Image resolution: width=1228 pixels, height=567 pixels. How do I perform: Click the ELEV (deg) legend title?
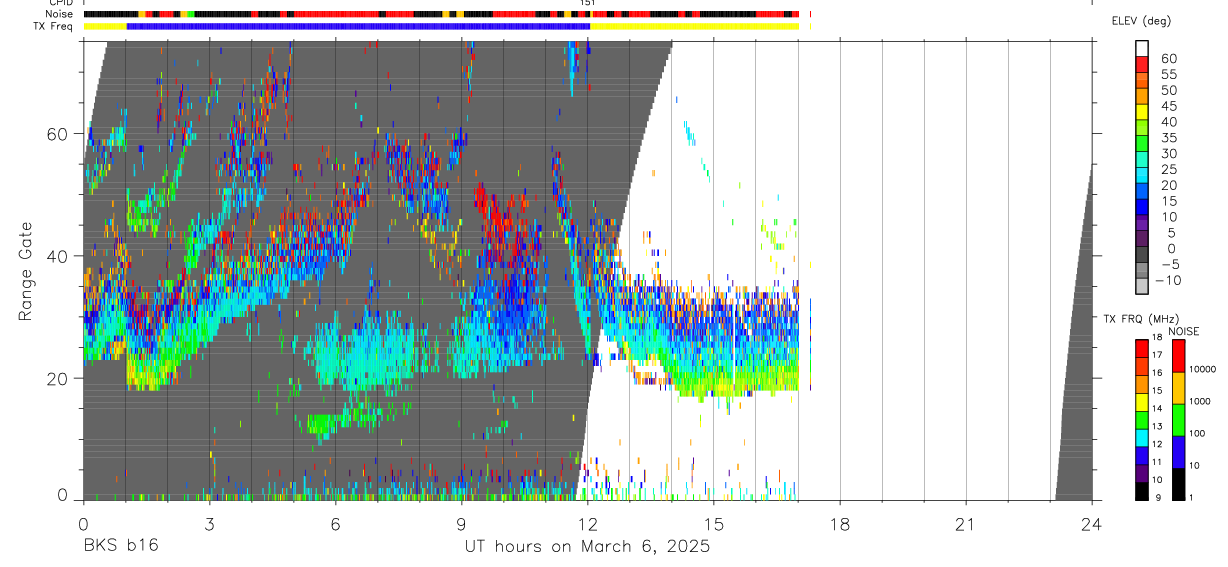coord(1141,21)
